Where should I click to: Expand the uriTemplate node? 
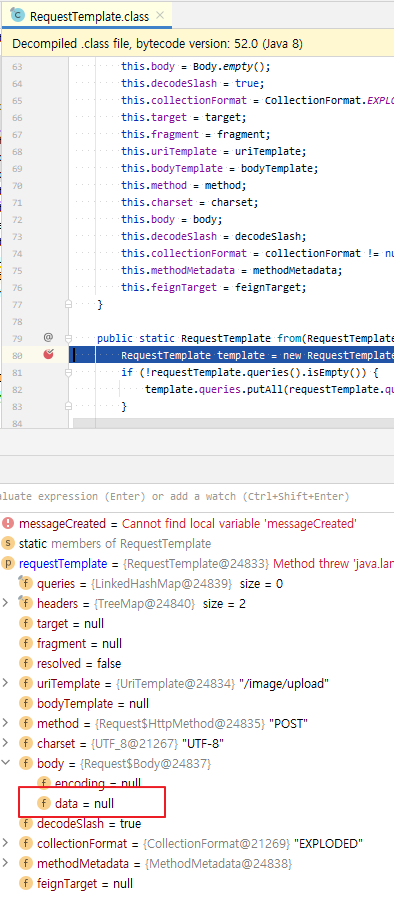point(6,683)
